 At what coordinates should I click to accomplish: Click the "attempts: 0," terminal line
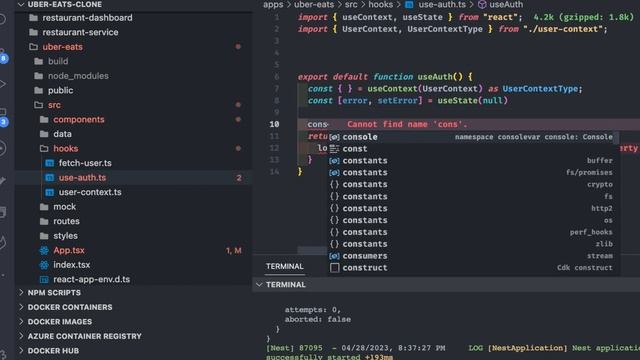312,309
